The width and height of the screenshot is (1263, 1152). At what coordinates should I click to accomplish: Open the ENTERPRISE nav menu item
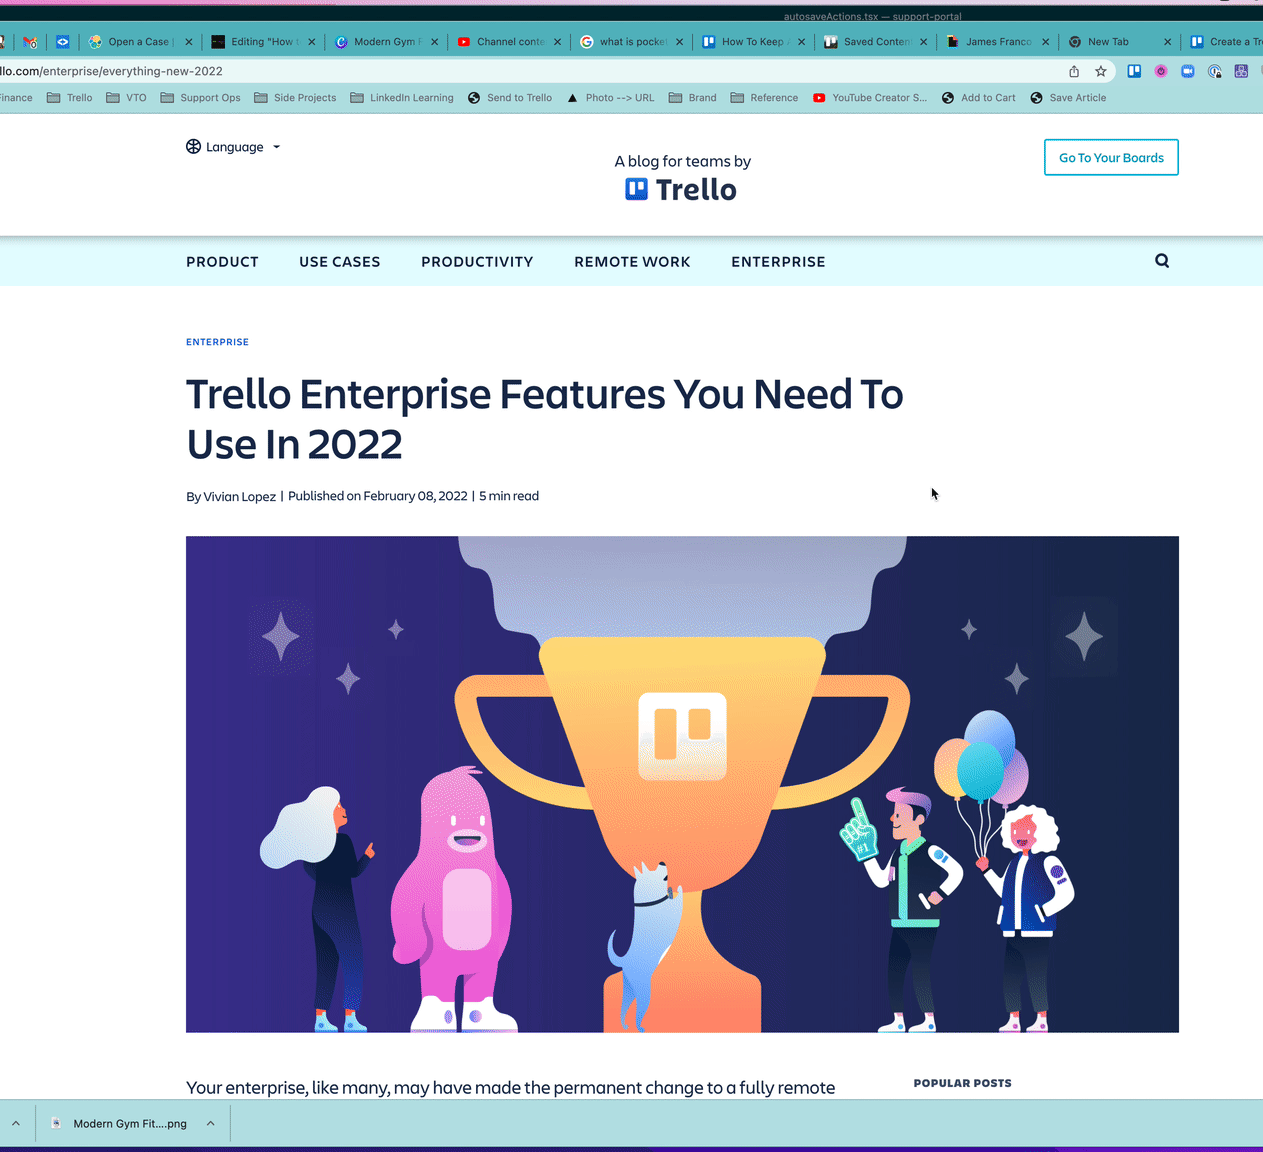(778, 262)
